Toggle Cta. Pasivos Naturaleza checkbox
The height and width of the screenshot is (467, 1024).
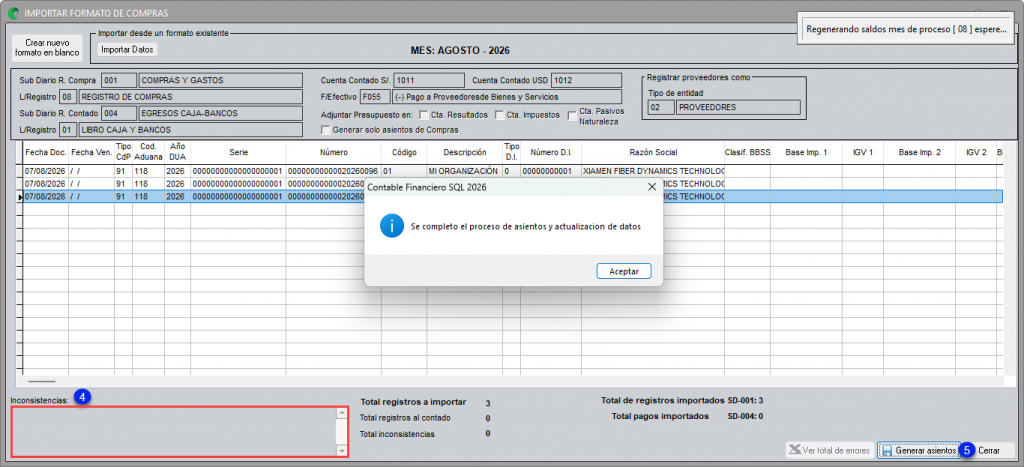[x=572, y=116]
